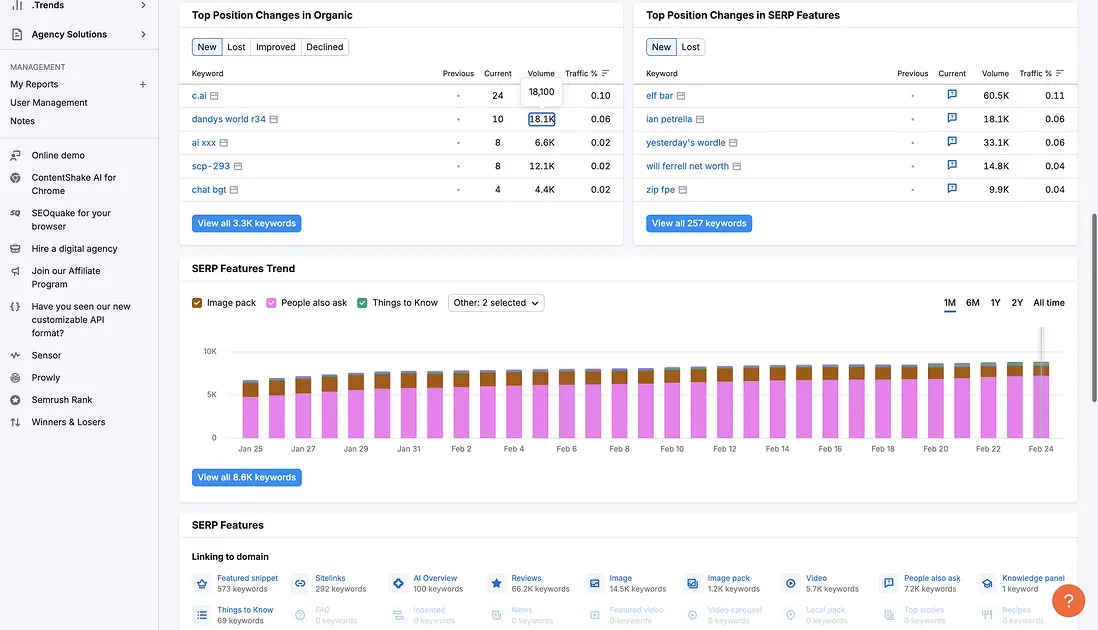
Task: Click the Featured snippet icon
Action: point(201,583)
